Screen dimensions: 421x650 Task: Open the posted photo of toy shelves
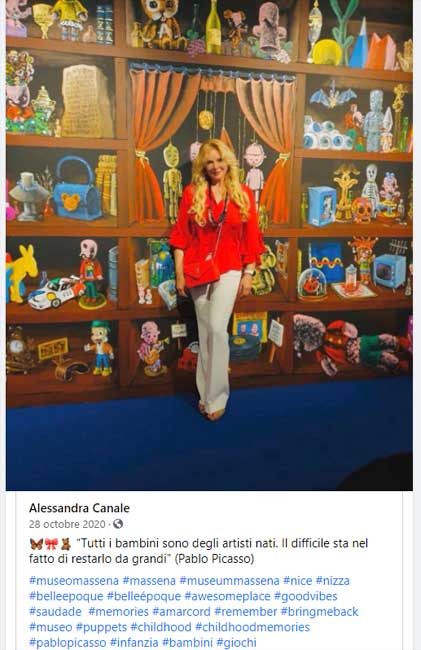[x=209, y=245]
